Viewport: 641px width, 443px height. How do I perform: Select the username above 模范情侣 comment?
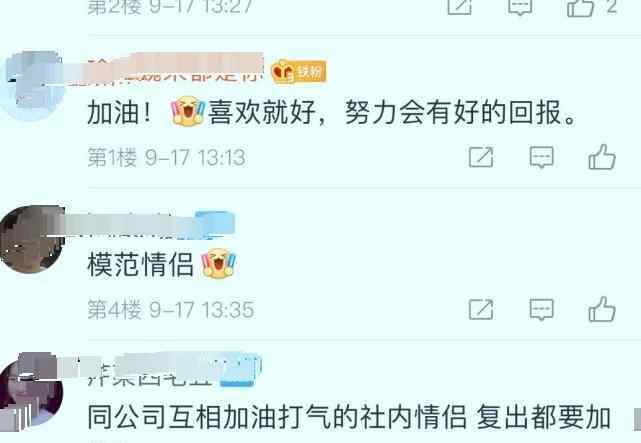pos(141,225)
